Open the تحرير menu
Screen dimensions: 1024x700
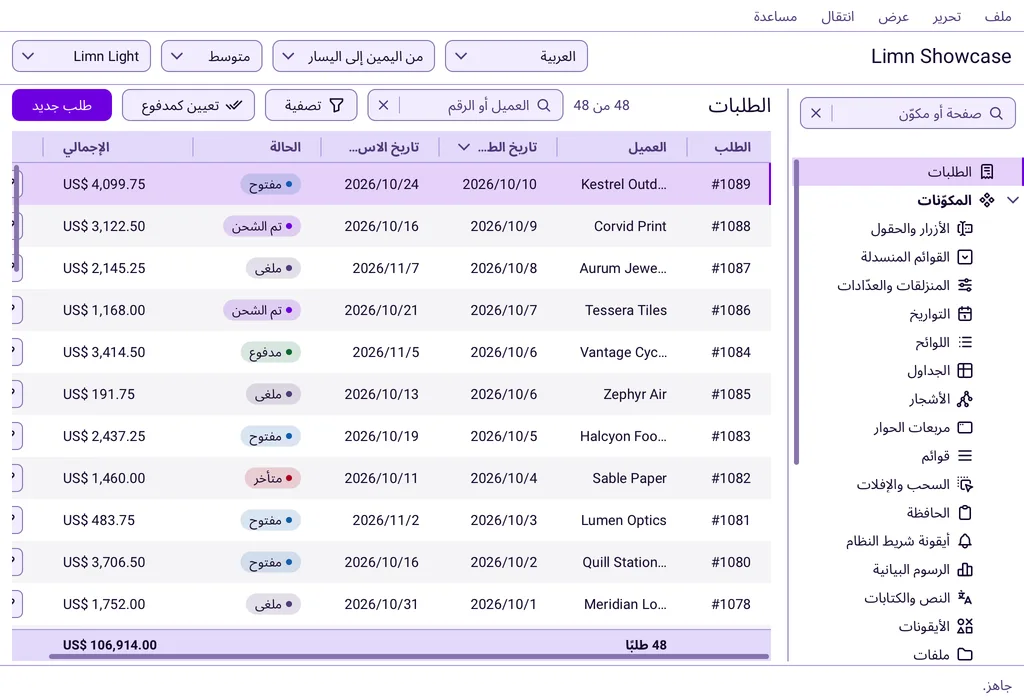(x=947, y=17)
